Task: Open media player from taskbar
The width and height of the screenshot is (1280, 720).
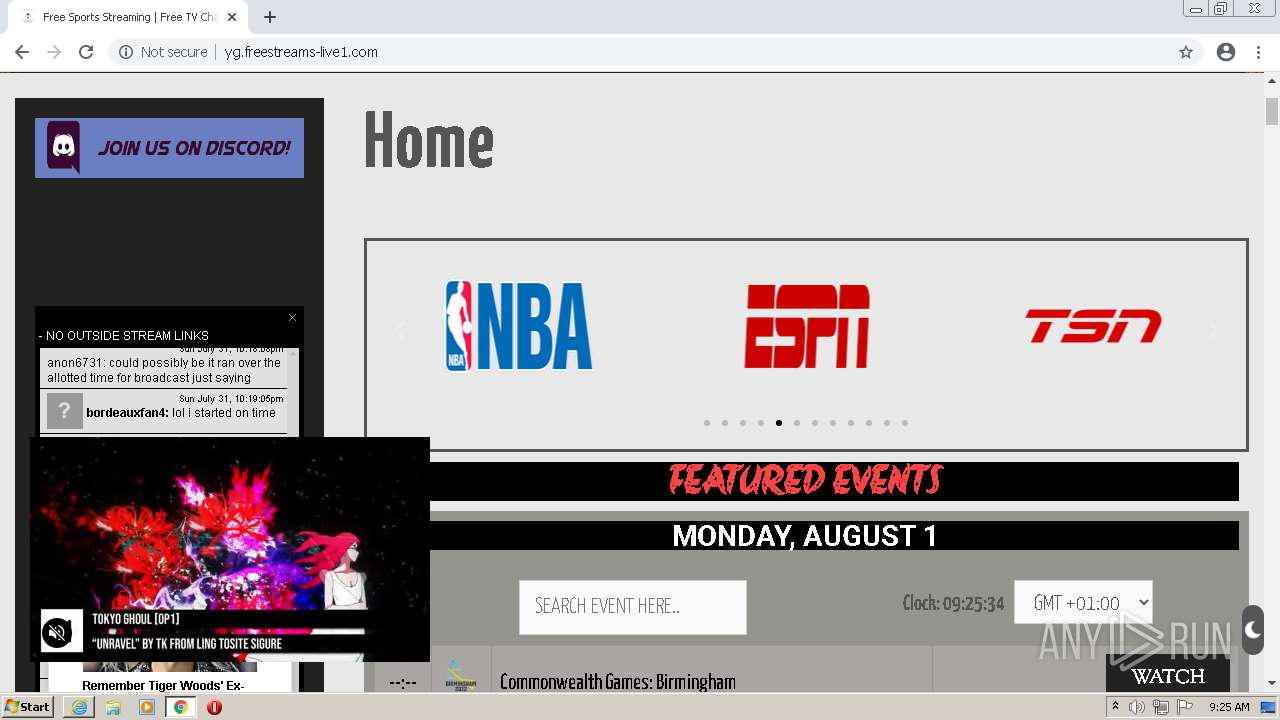Action: (x=147, y=707)
